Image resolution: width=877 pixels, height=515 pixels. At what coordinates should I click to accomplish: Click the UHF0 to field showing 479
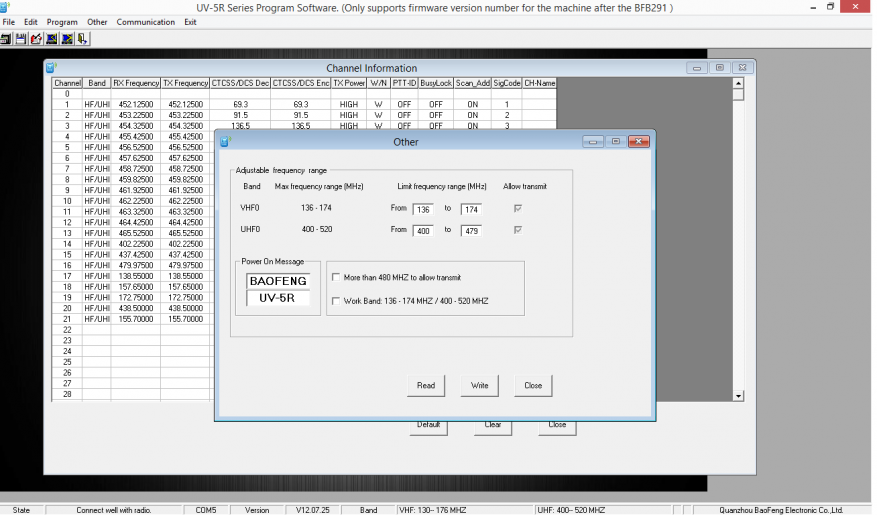[471, 230]
